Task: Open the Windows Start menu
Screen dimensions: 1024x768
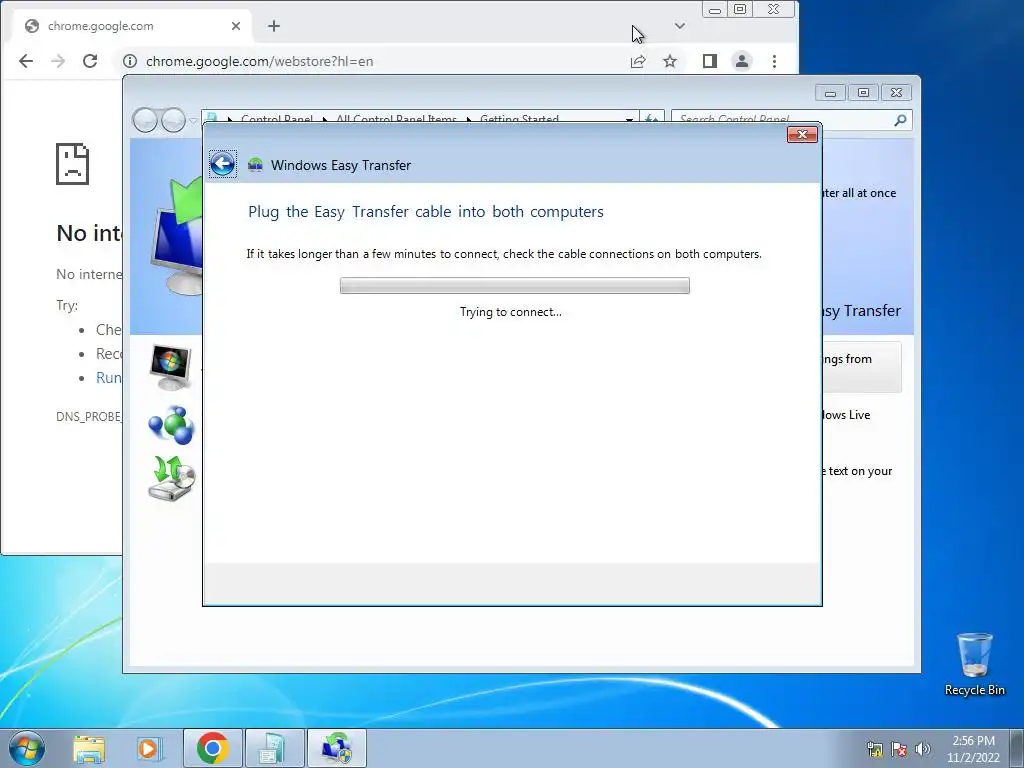Action: tap(27, 748)
